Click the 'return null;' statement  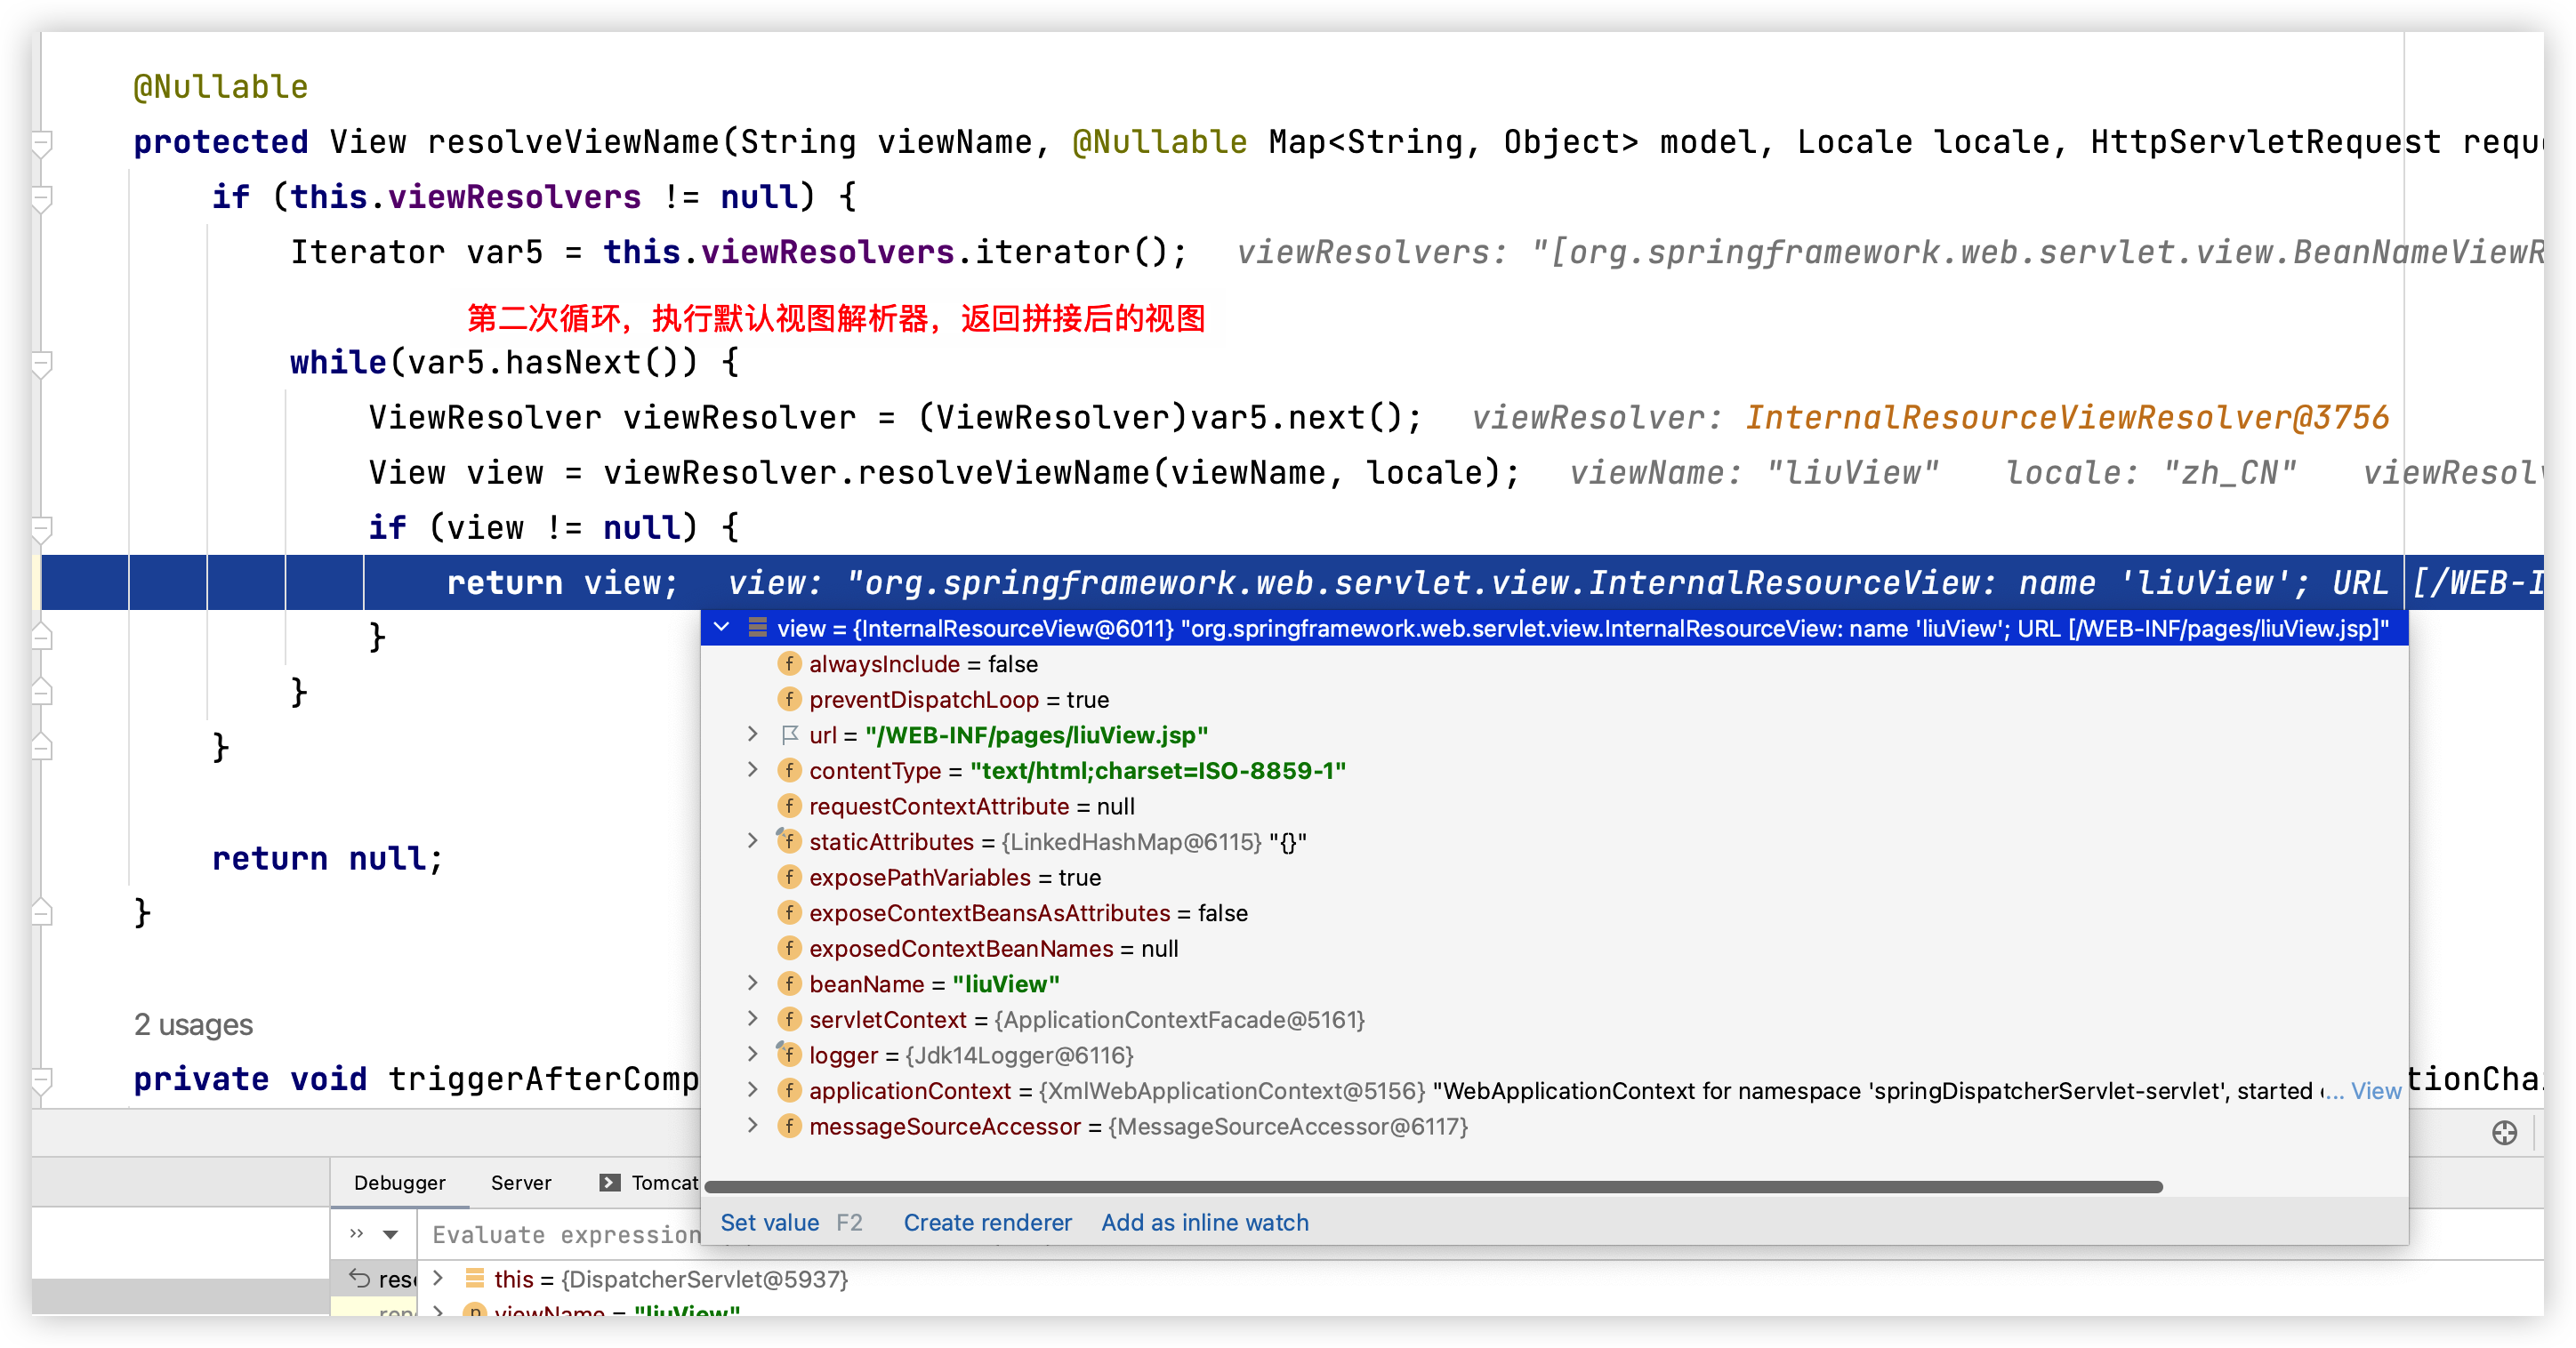click(327, 858)
